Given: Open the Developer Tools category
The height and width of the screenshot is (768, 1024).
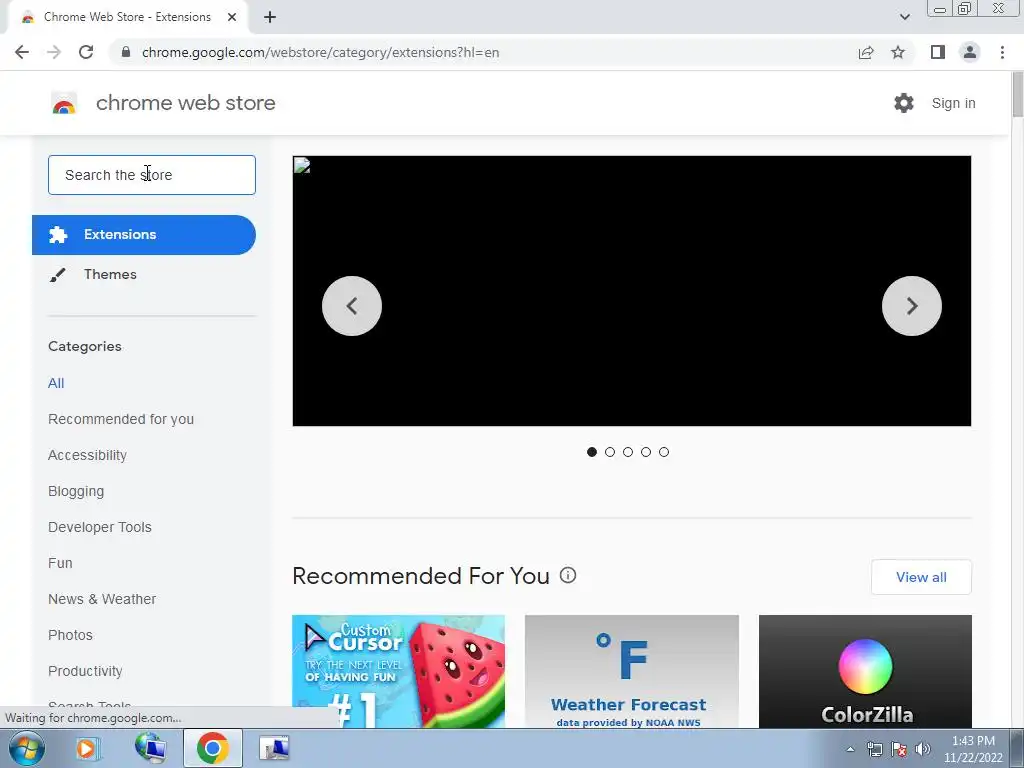Looking at the screenshot, I should click(x=100, y=527).
